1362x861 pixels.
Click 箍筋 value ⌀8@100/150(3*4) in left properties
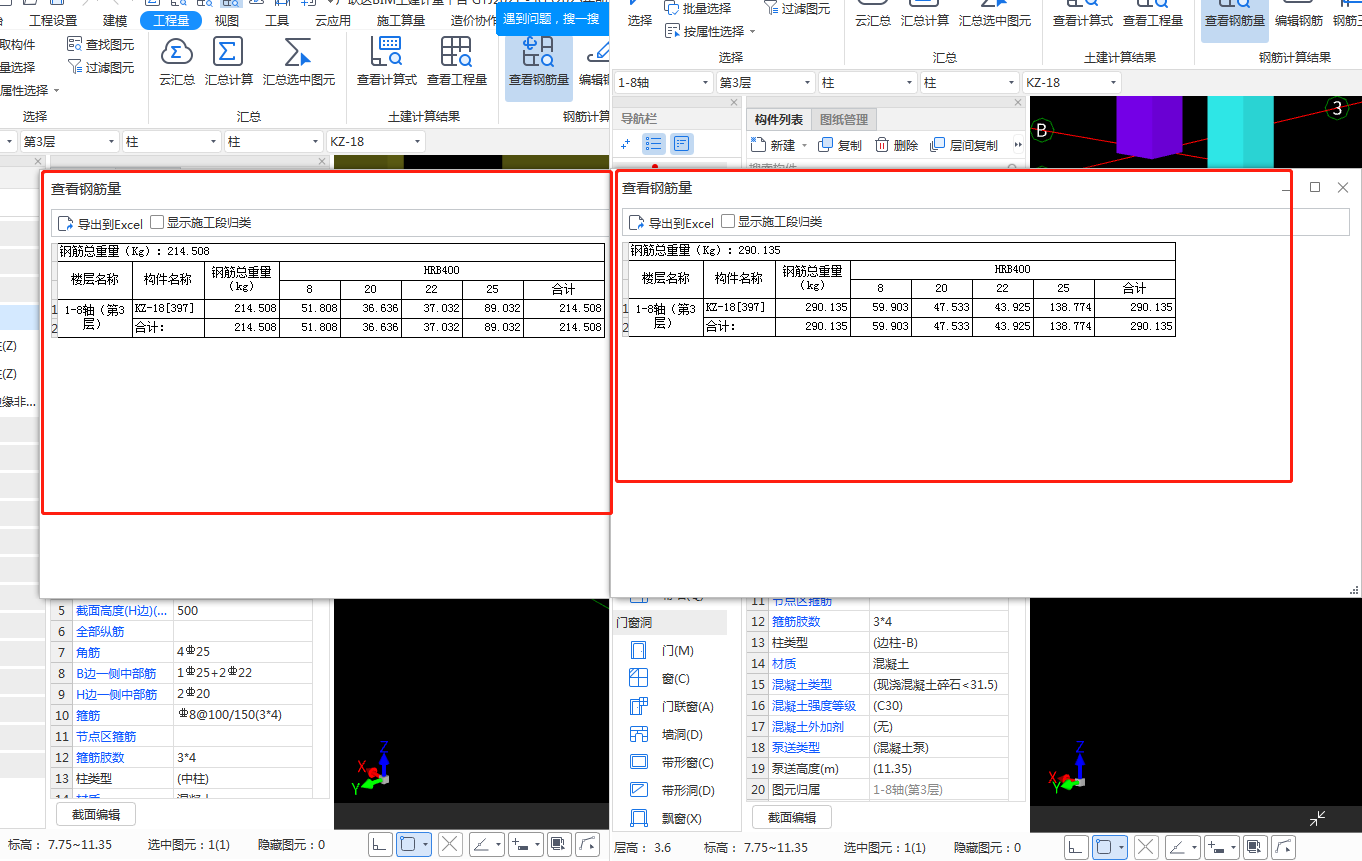click(243, 716)
